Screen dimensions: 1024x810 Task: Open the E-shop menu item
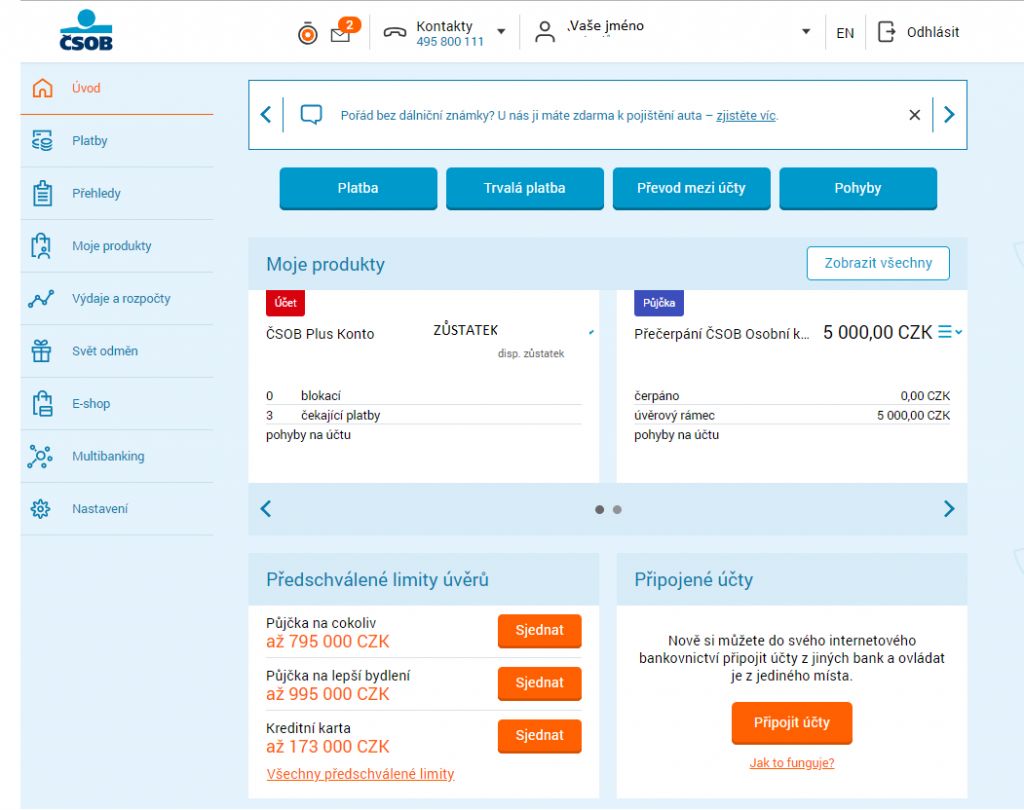[x=117, y=404]
